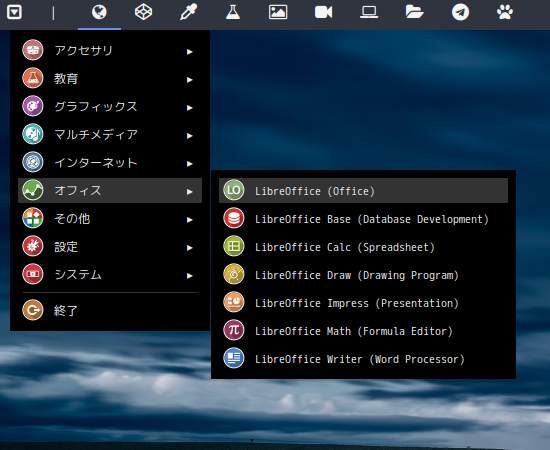Open the laptop icon in top panel

369,12
